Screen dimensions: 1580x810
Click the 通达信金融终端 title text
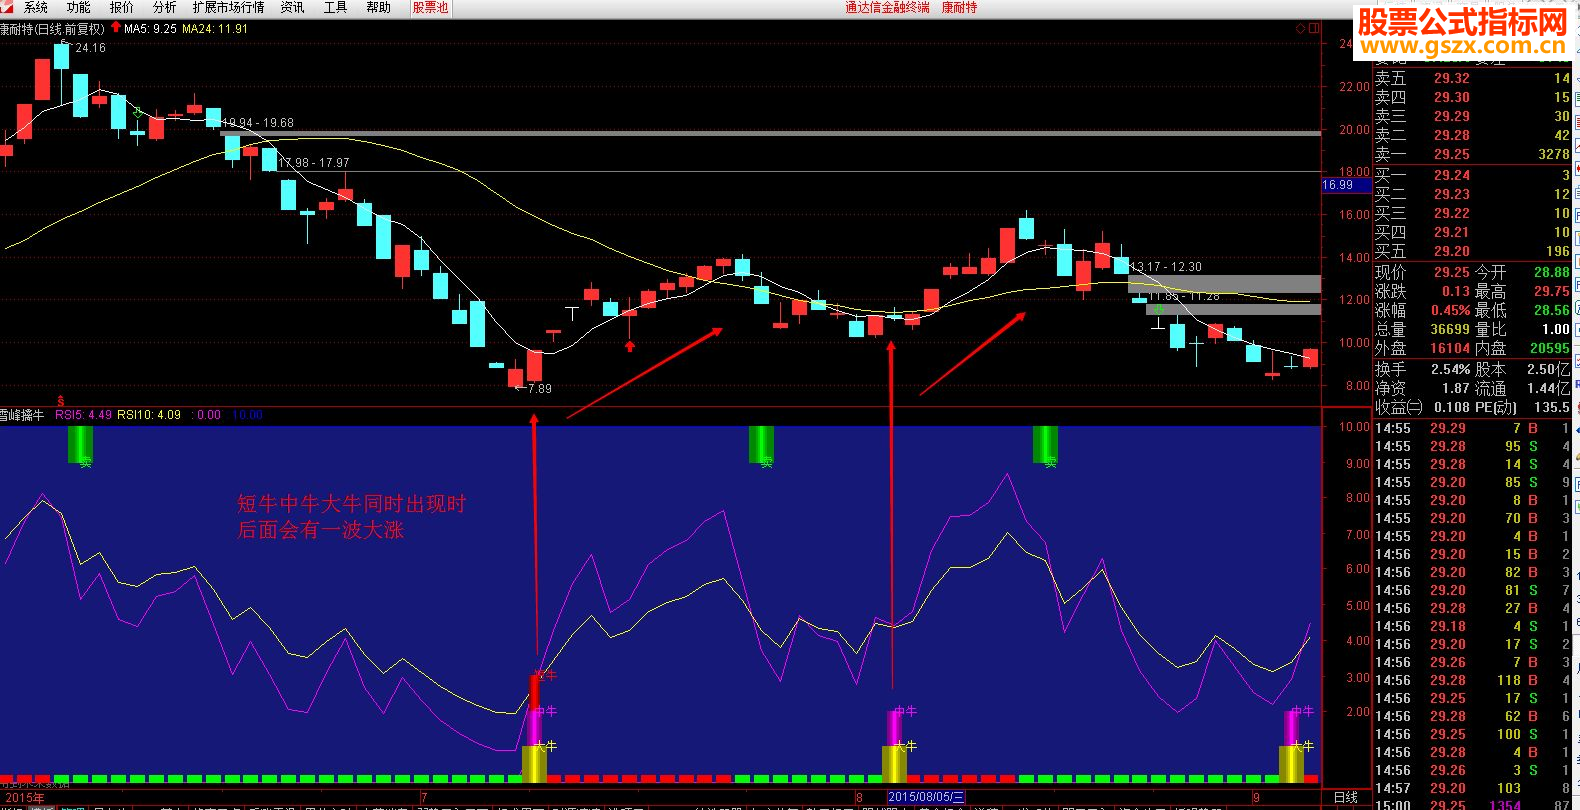click(887, 7)
